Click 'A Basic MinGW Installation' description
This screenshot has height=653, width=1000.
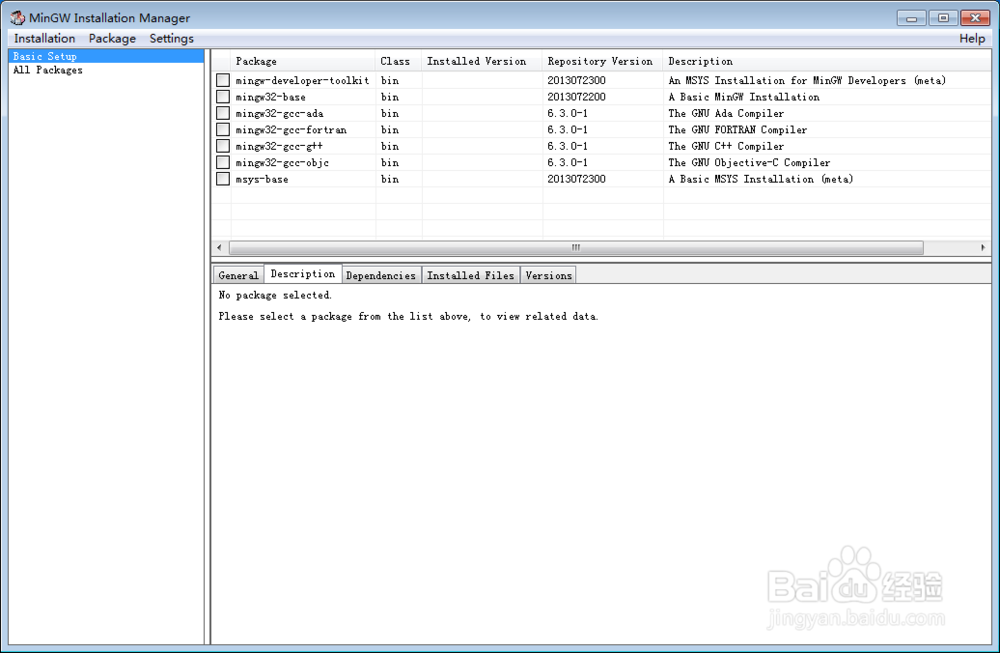click(x=744, y=97)
